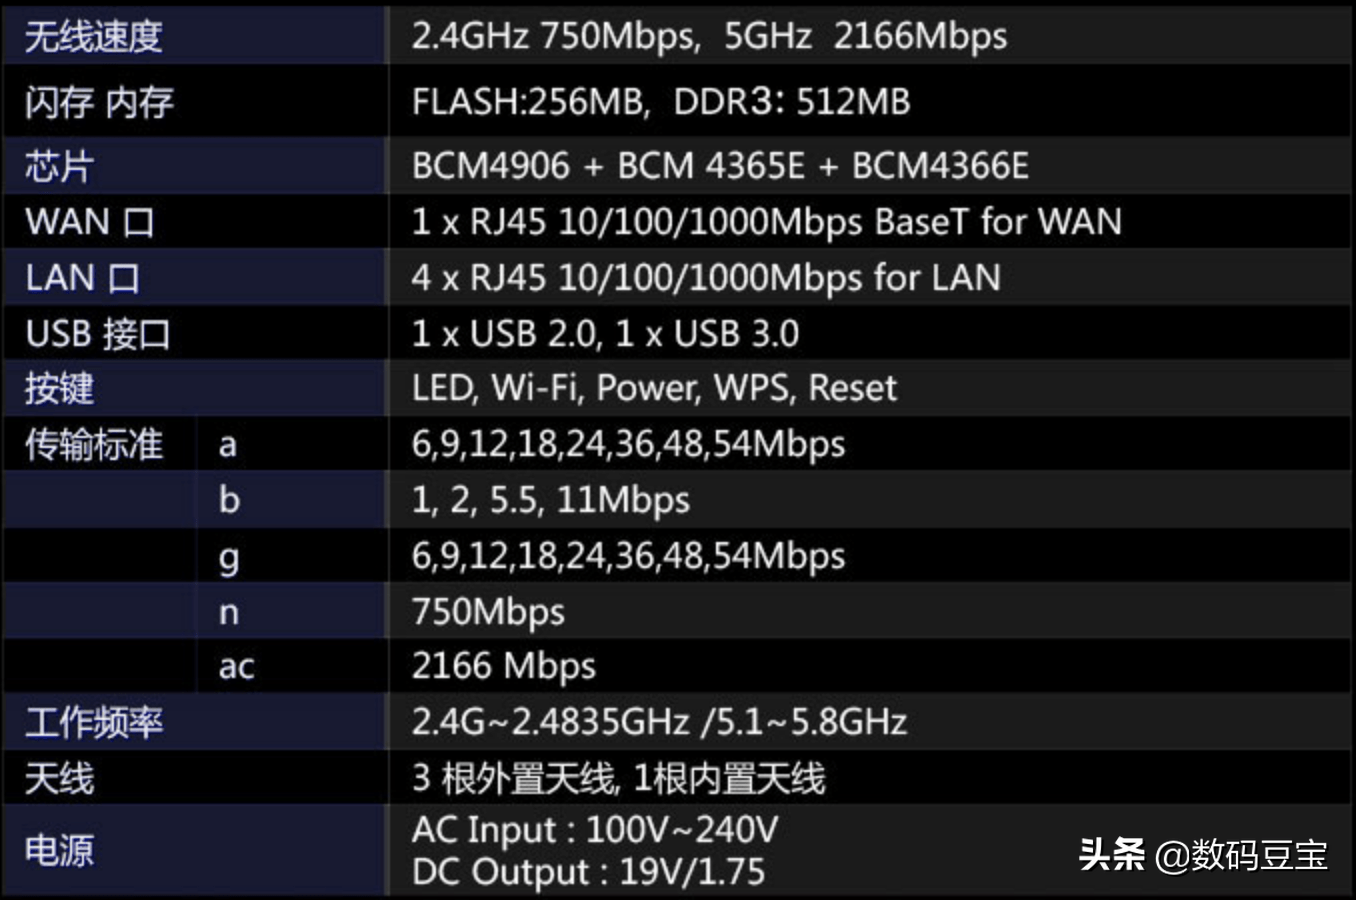The width and height of the screenshot is (1356, 900).
Task: Click the LAN 口 row label
Action: tap(83, 278)
